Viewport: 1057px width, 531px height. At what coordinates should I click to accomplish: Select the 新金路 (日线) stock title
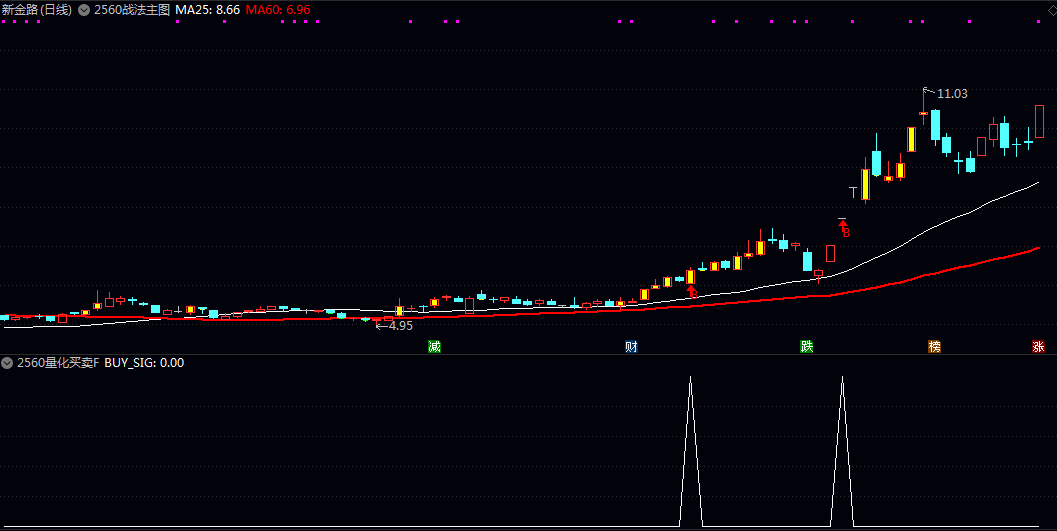point(36,10)
